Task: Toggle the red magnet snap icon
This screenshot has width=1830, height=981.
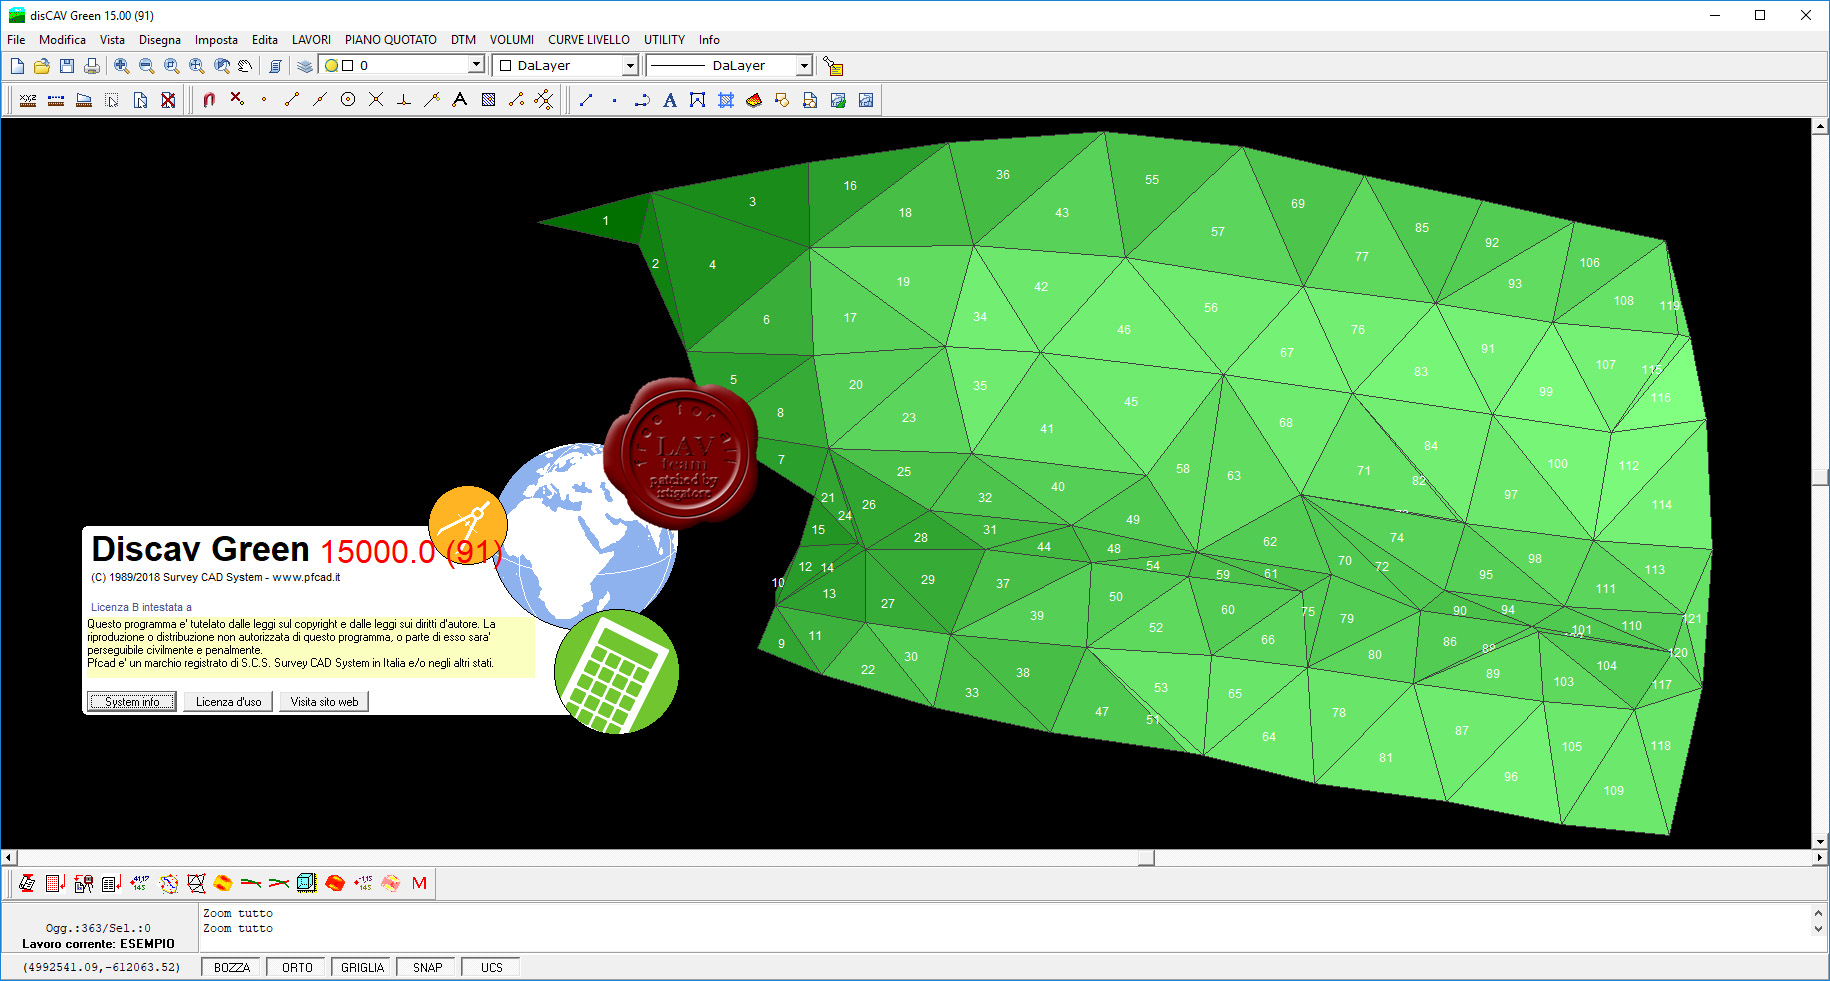Action: point(209,100)
